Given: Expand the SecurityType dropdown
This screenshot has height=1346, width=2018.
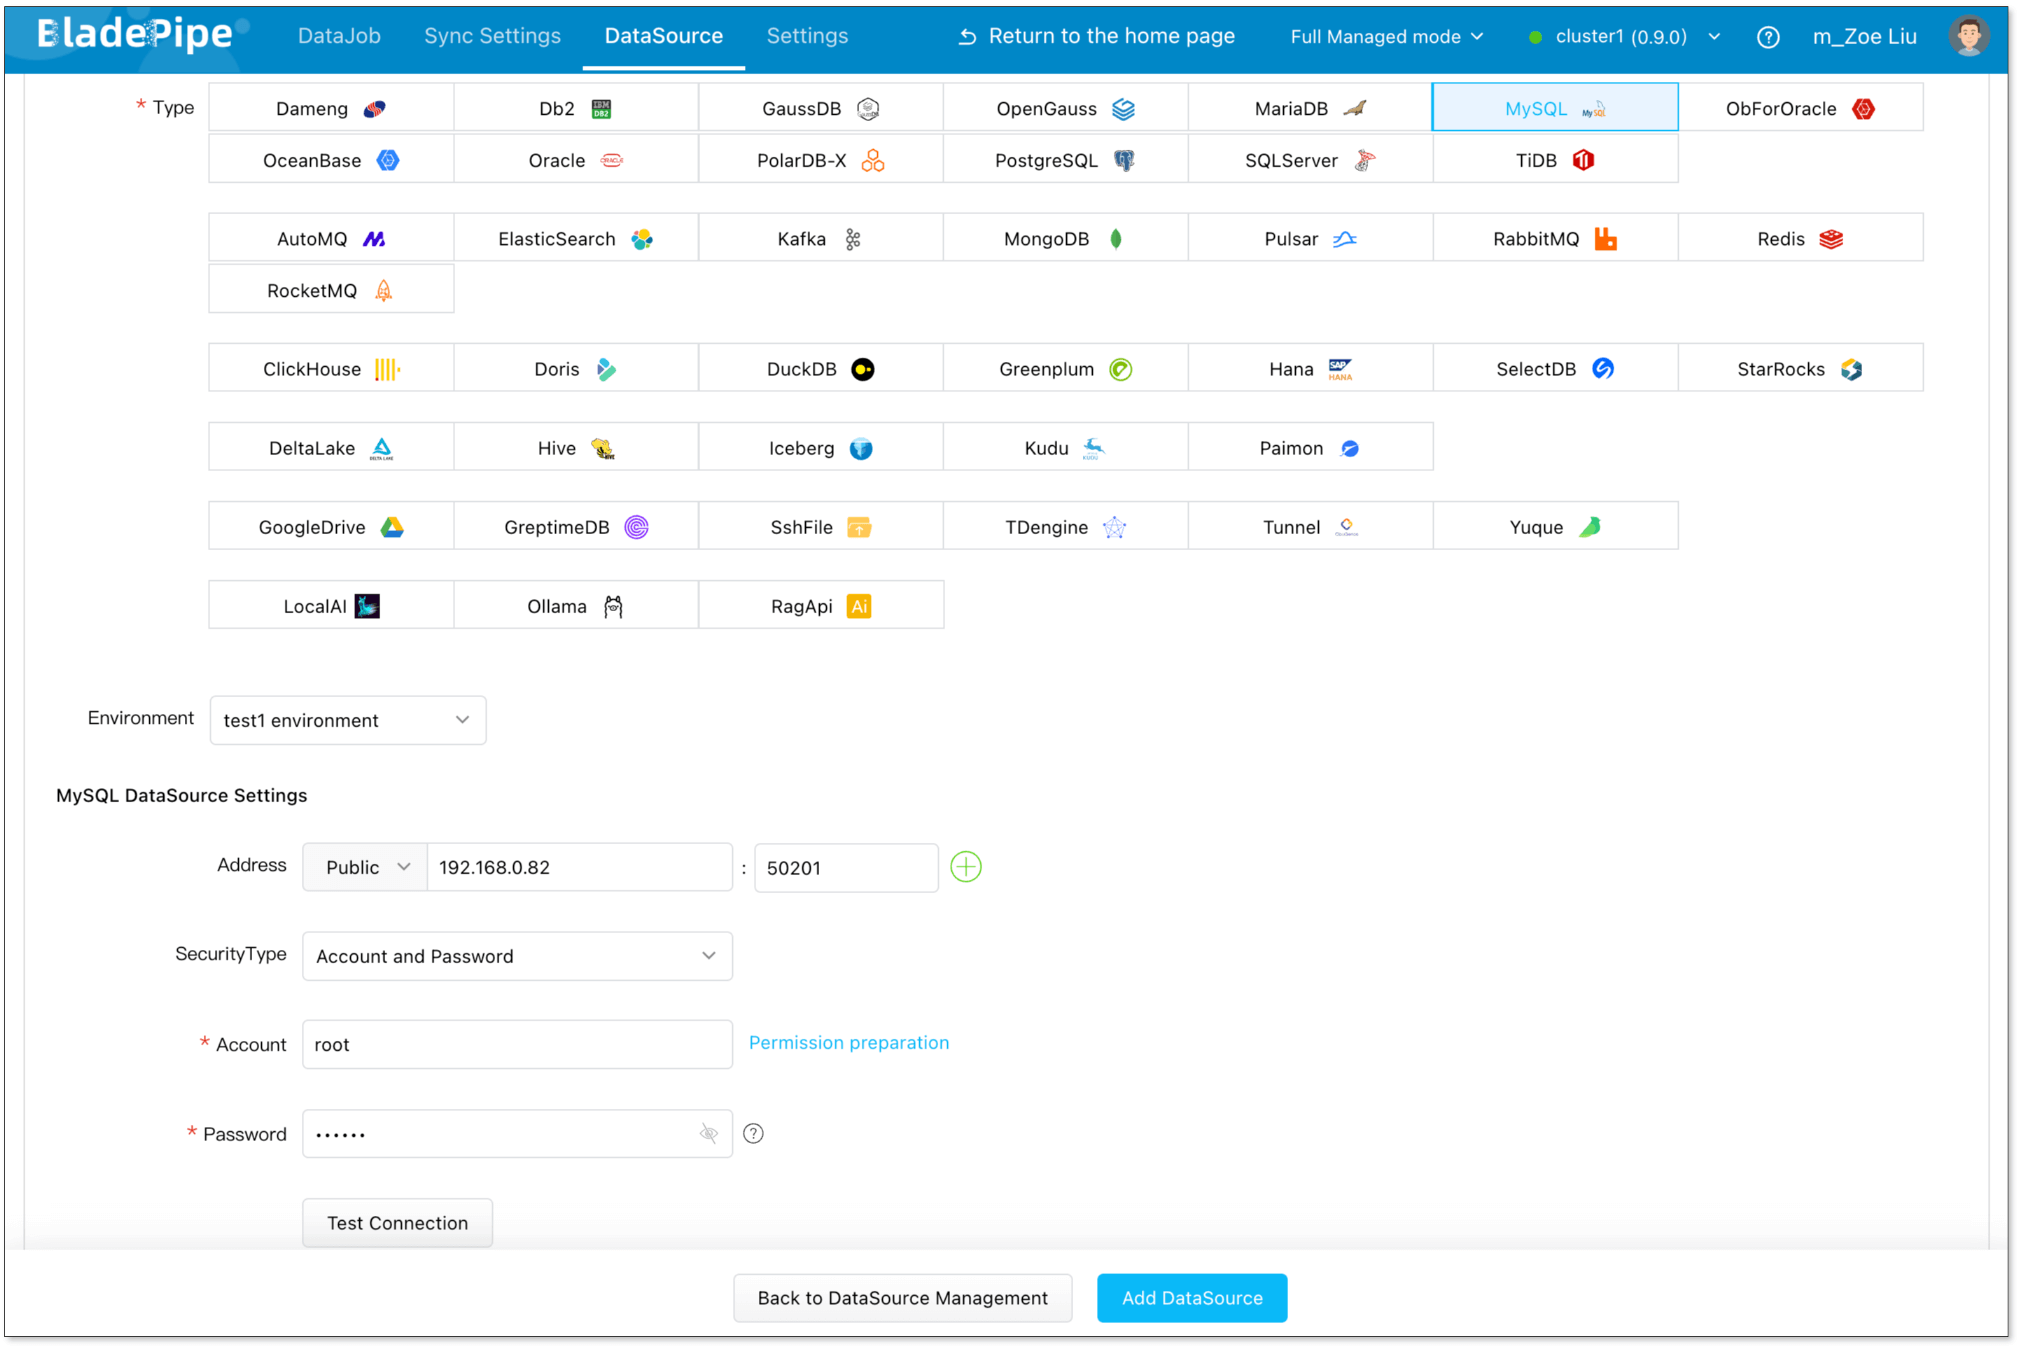Looking at the screenshot, I should [x=516, y=956].
